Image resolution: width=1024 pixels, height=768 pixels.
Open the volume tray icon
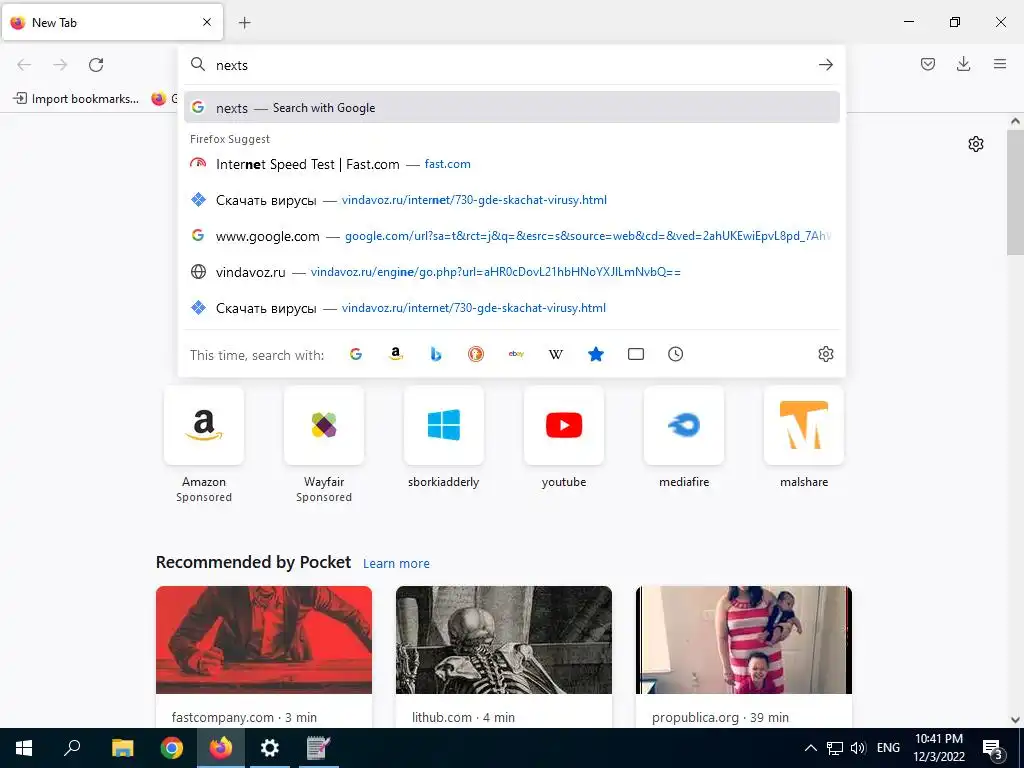point(858,748)
